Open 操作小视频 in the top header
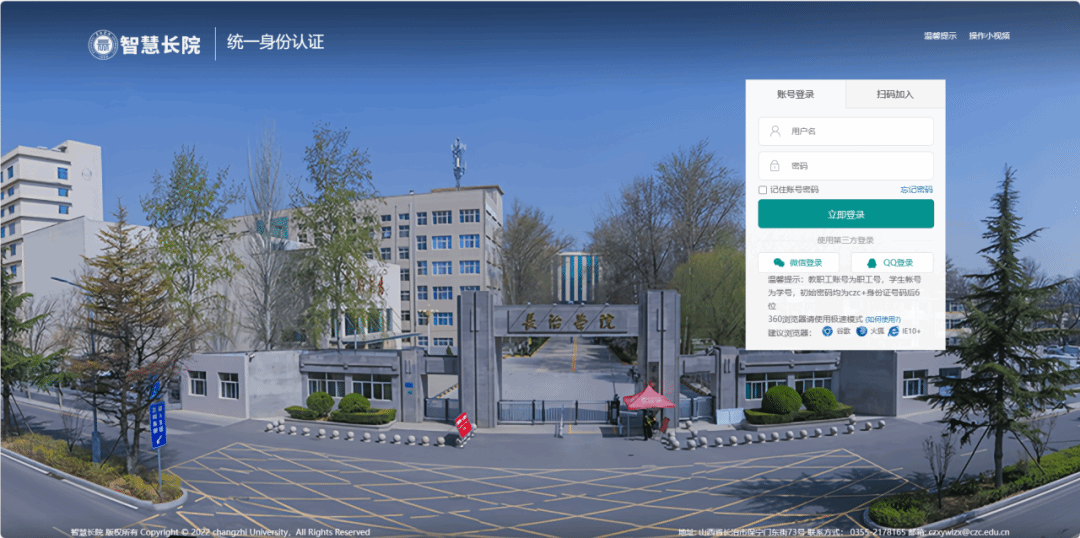Image resolution: width=1080 pixels, height=538 pixels. pyautogui.click(x=989, y=36)
